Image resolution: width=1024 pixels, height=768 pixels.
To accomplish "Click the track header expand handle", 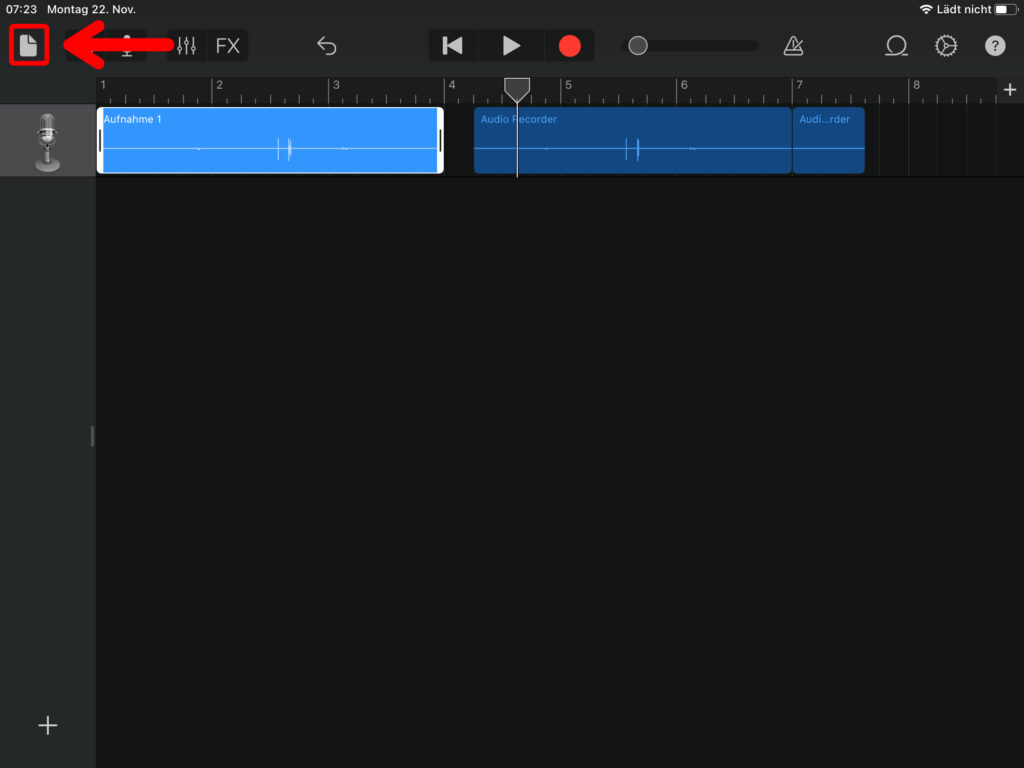I will 92,436.
